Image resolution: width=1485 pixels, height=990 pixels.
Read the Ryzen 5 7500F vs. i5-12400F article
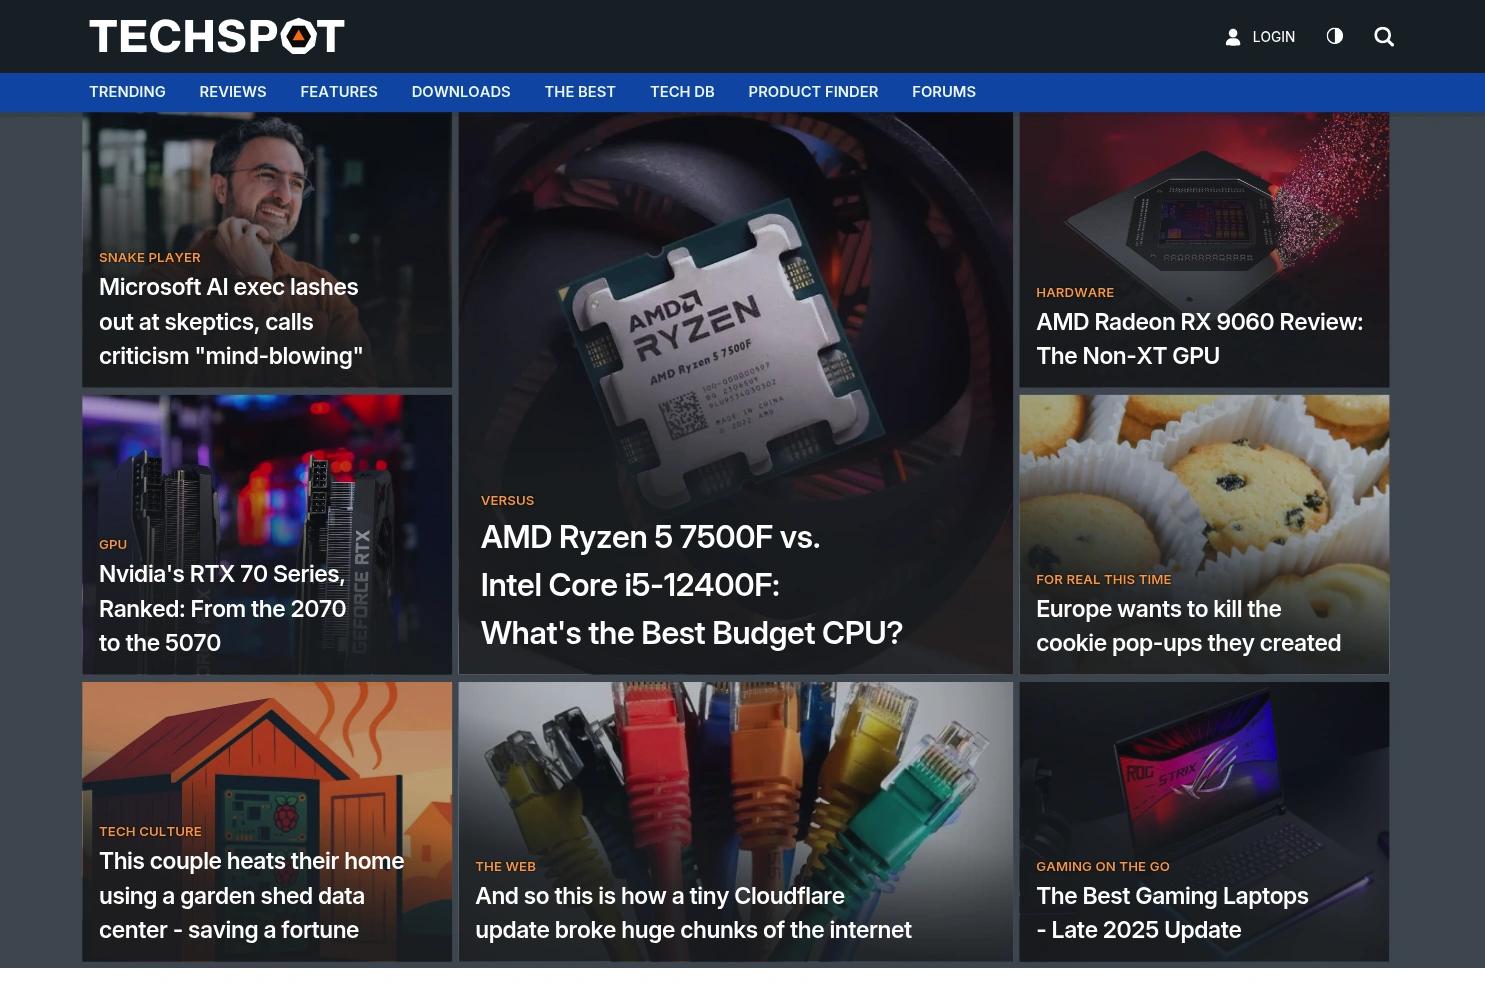[x=692, y=585]
